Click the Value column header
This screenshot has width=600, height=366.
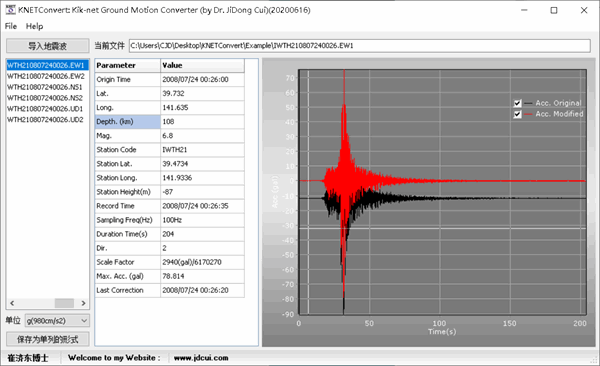[202, 65]
